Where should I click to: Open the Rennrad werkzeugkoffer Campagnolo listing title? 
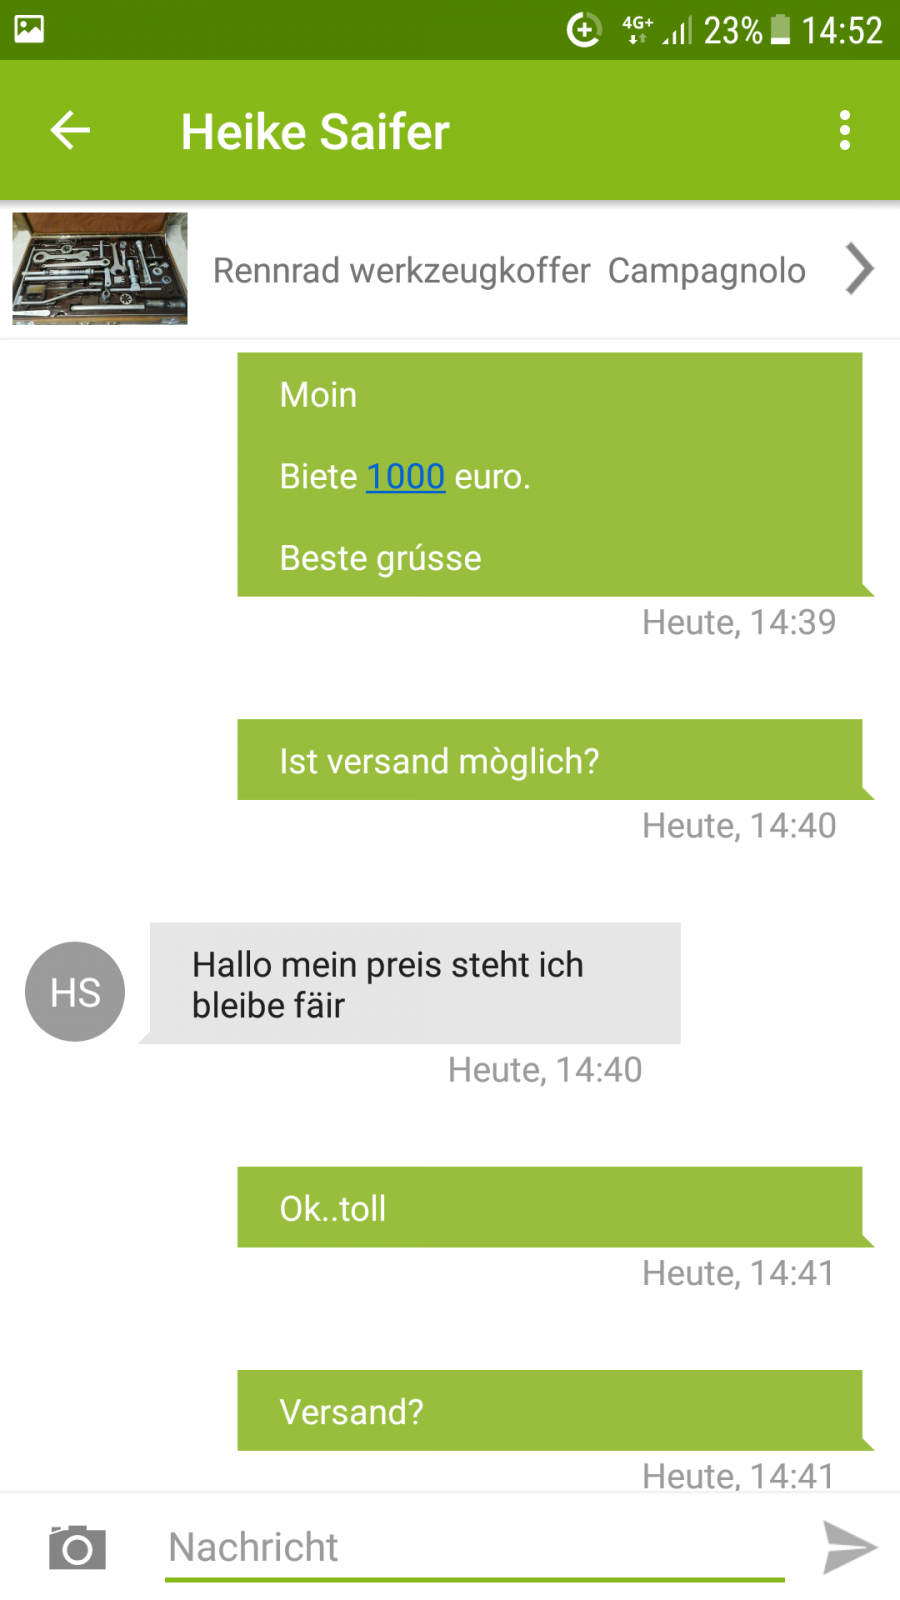[509, 271]
